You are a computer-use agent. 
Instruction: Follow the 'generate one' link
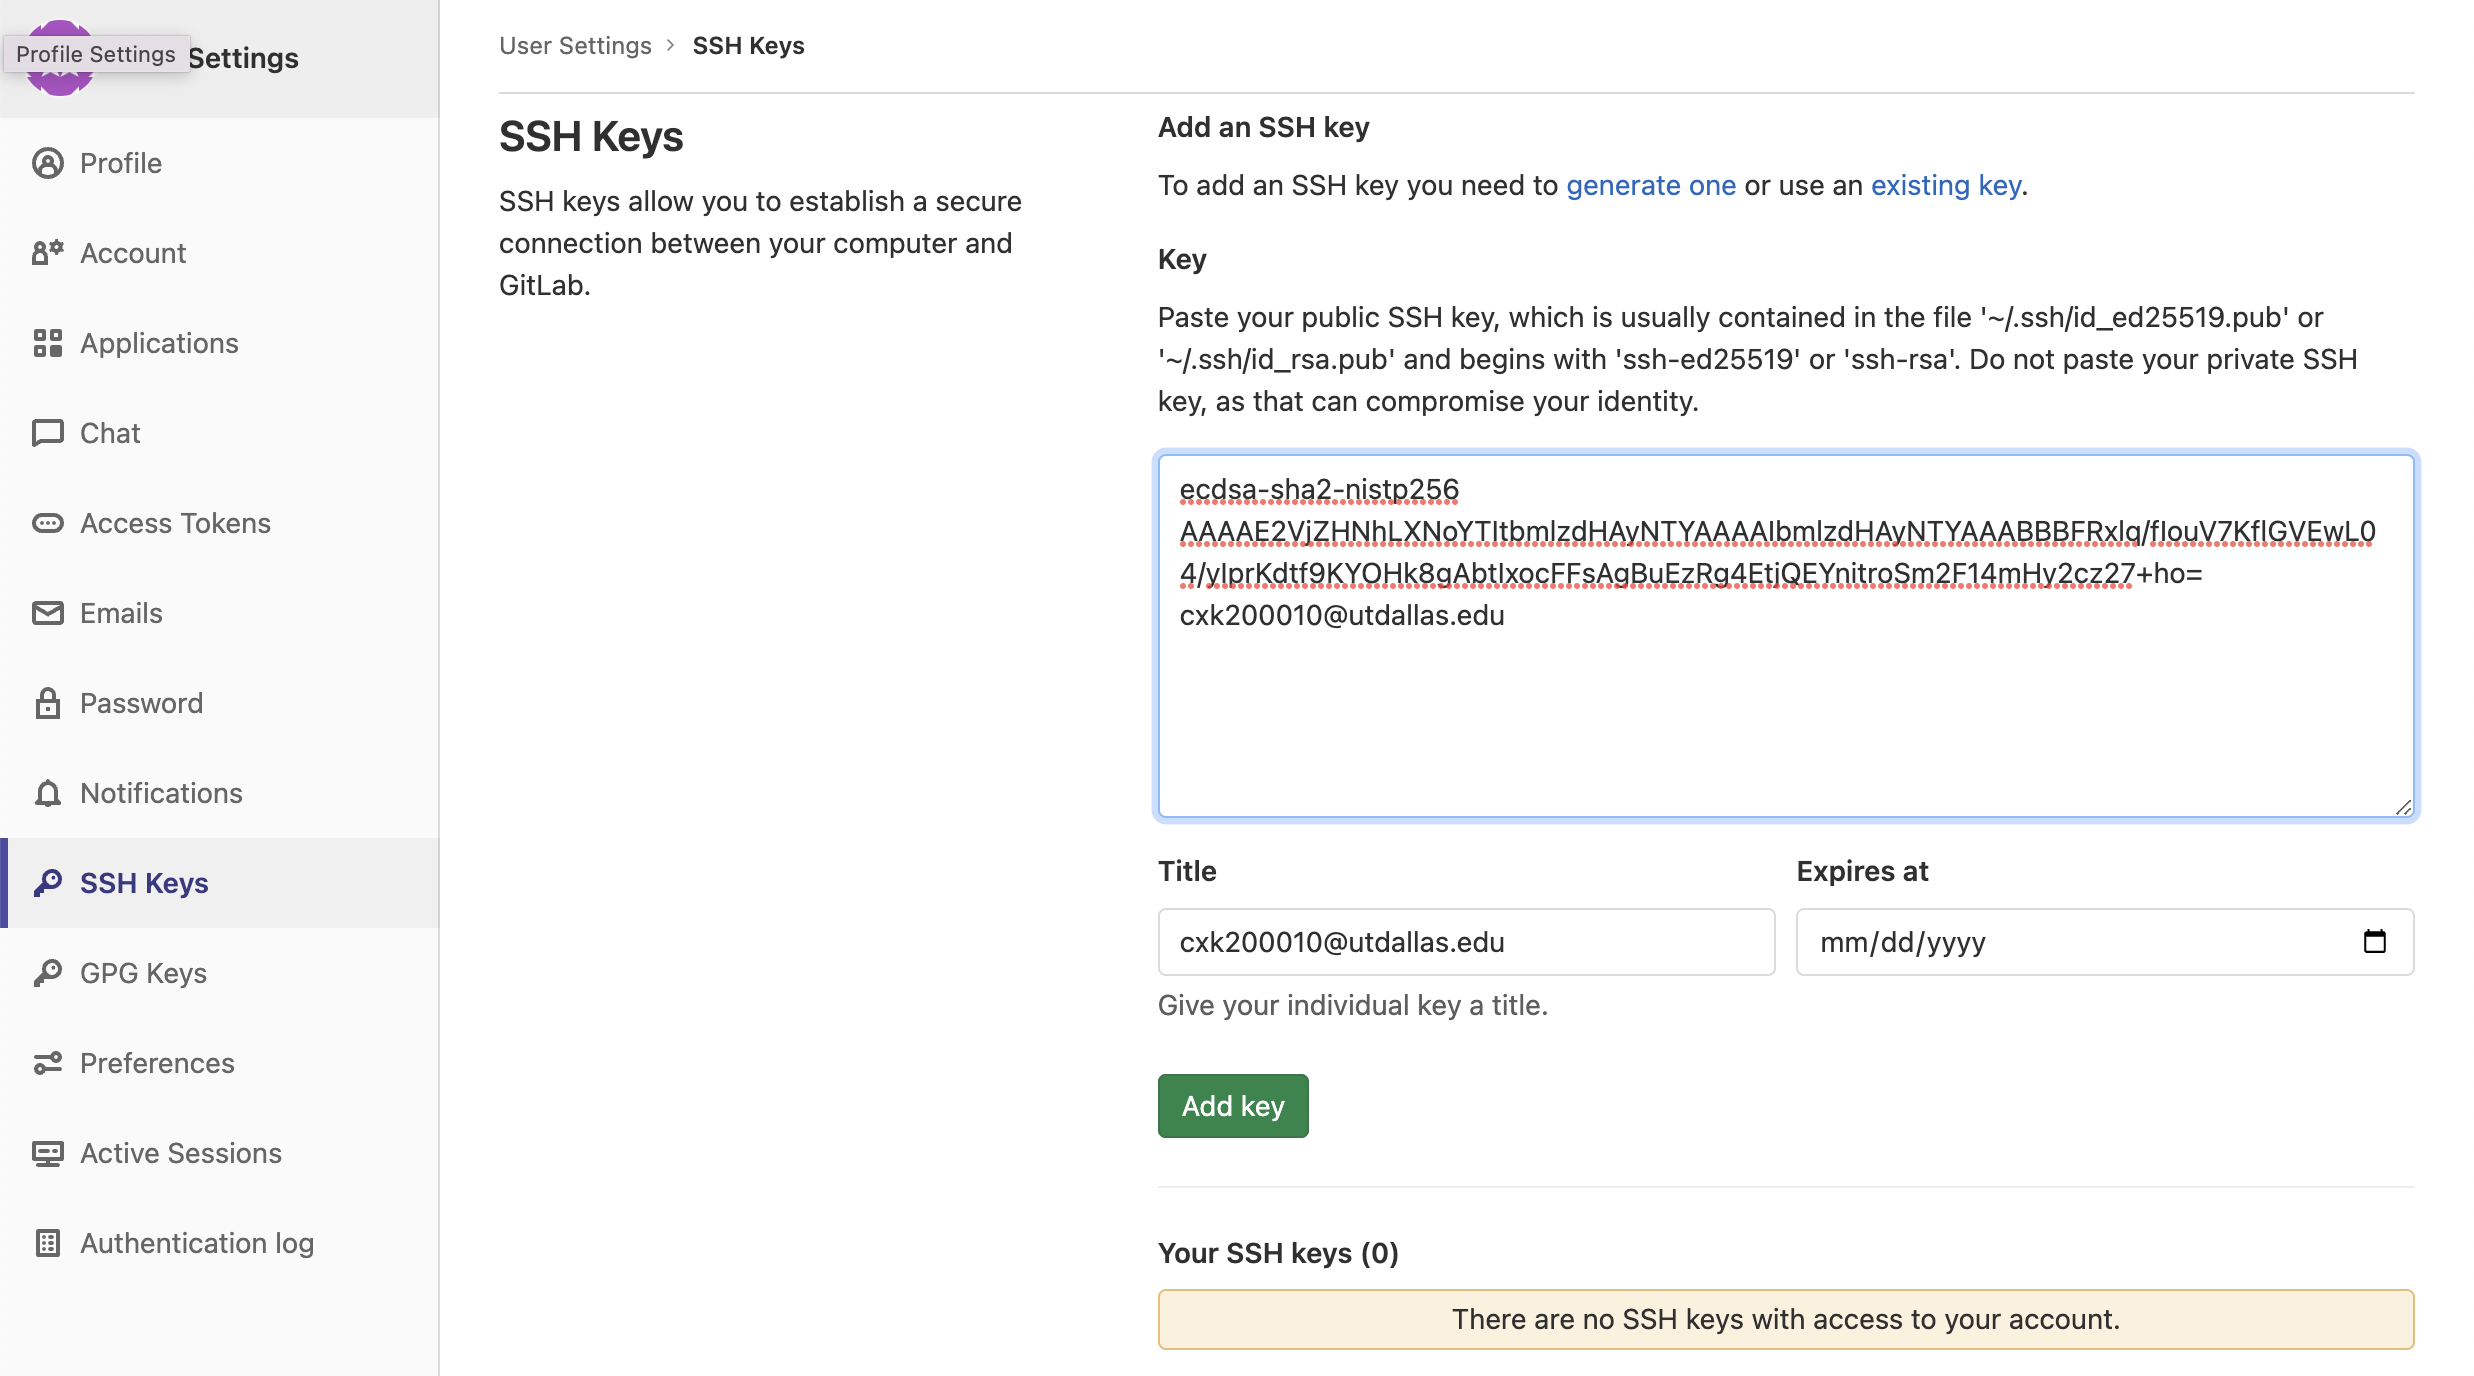[x=1650, y=185]
